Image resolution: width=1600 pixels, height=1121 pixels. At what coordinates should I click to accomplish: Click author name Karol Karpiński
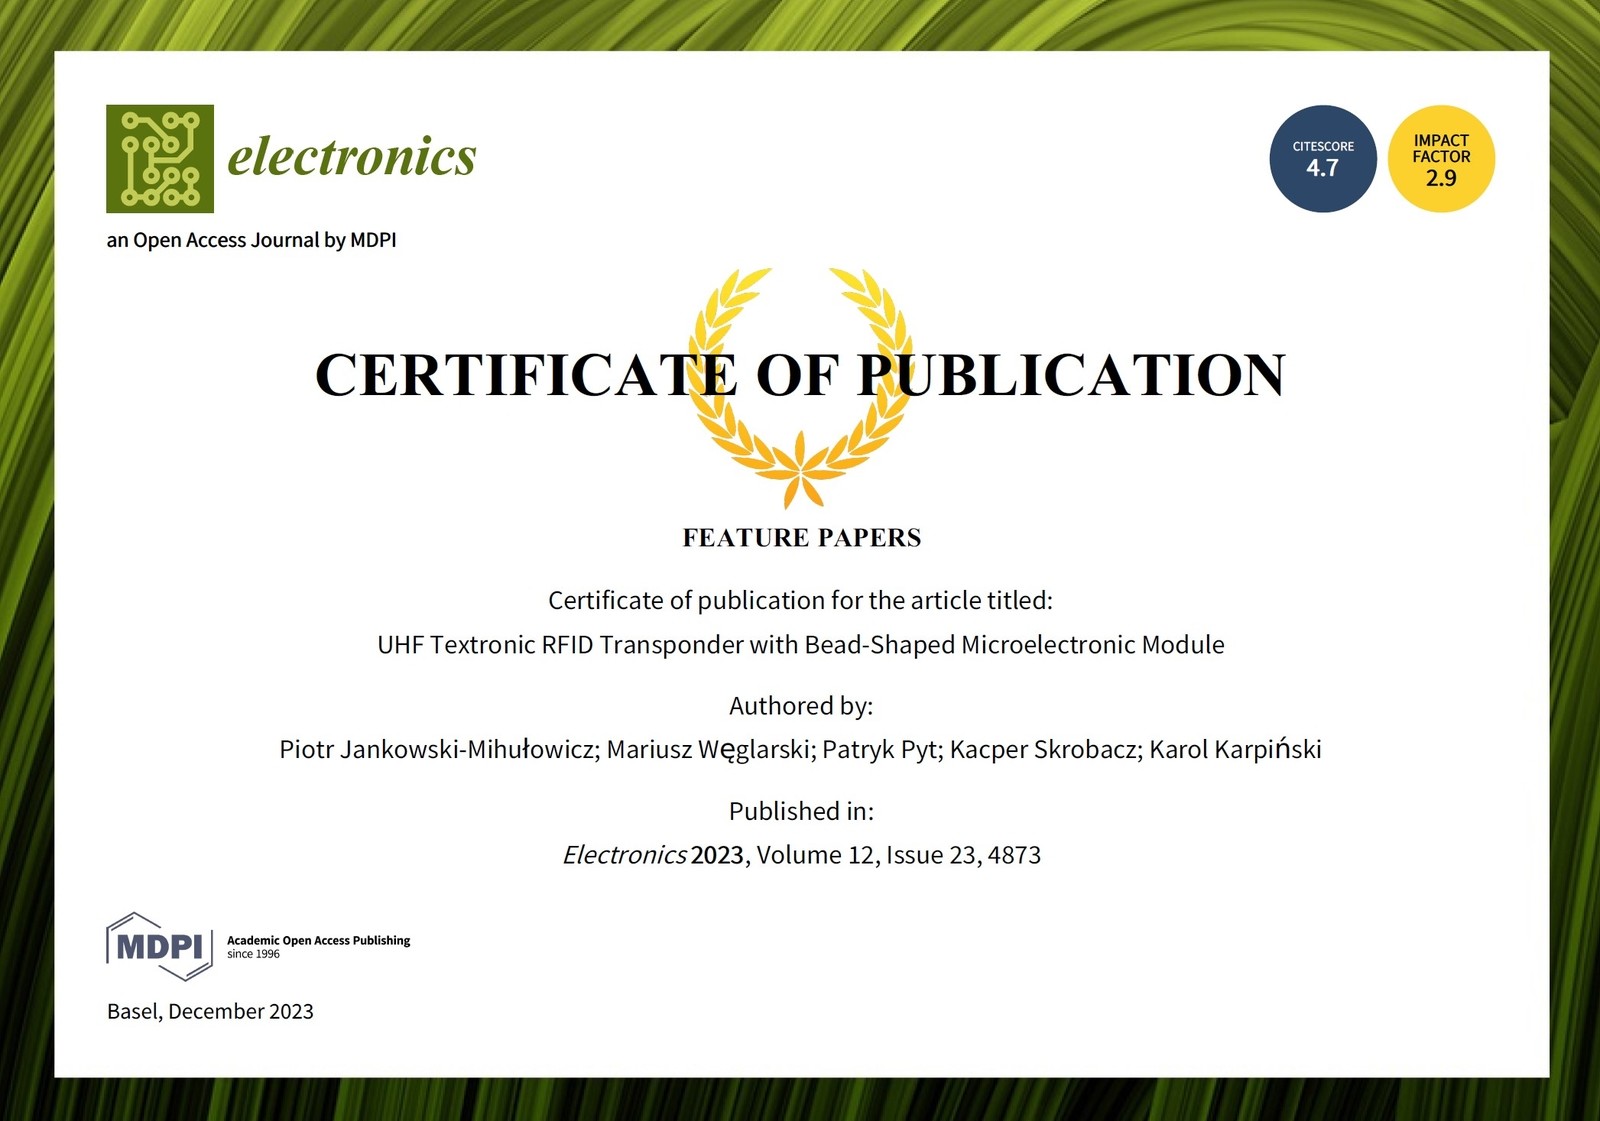[1235, 750]
